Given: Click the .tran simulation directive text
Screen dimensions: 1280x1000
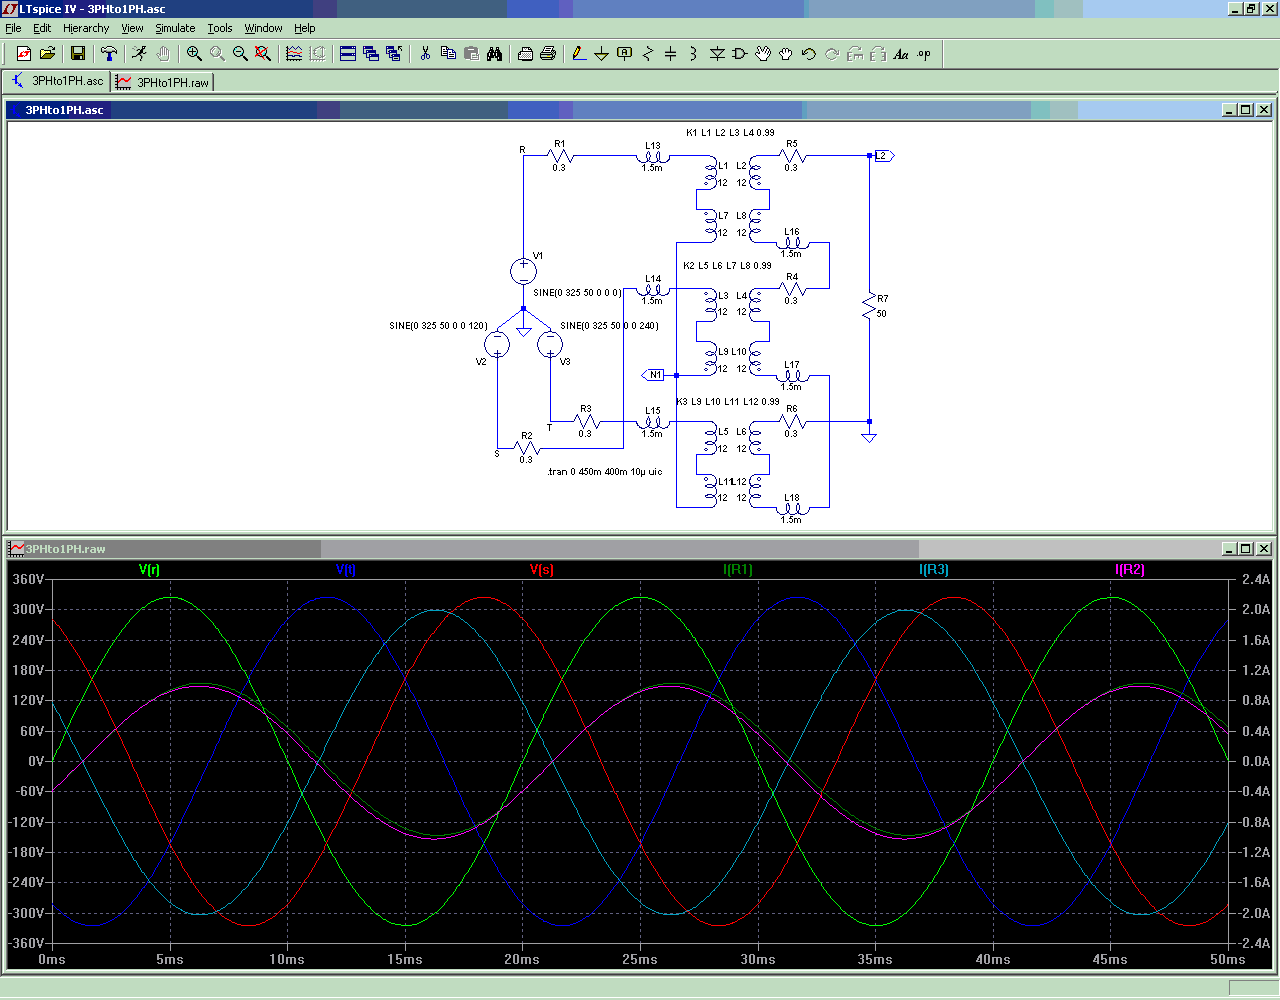Looking at the screenshot, I should coord(604,472).
